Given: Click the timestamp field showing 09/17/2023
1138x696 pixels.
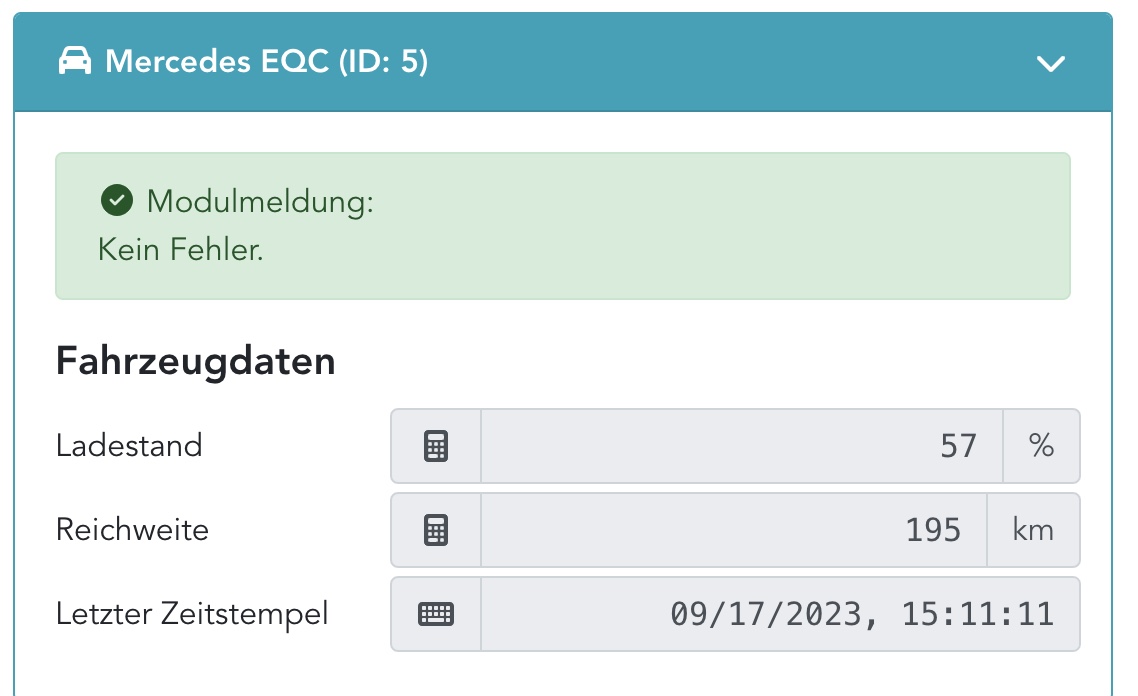Looking at the screenshot, I should pos(780,614).
